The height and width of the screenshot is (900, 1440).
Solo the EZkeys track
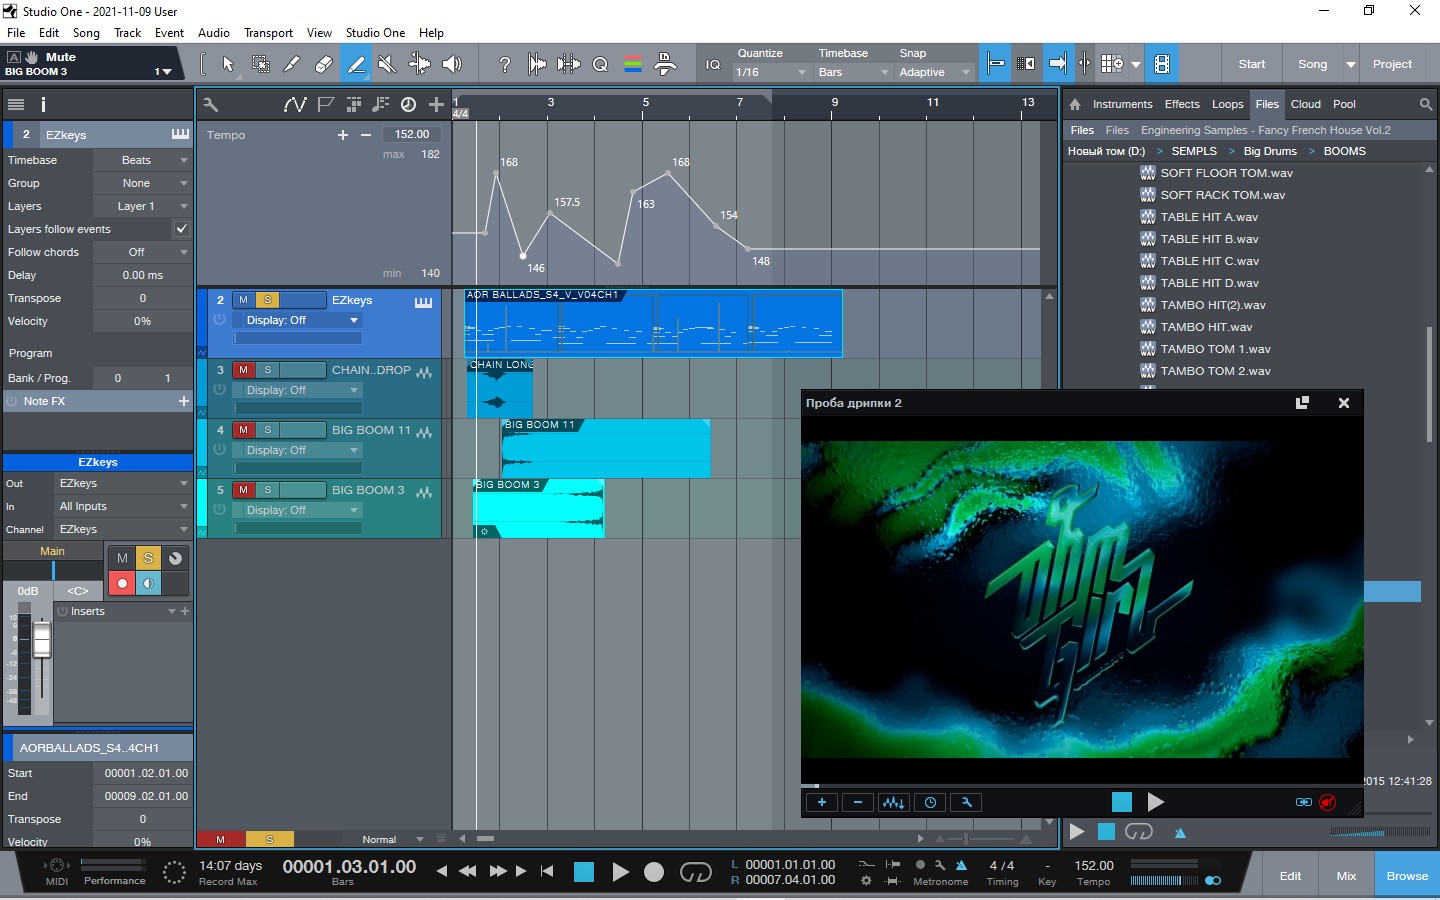[267, 300]
